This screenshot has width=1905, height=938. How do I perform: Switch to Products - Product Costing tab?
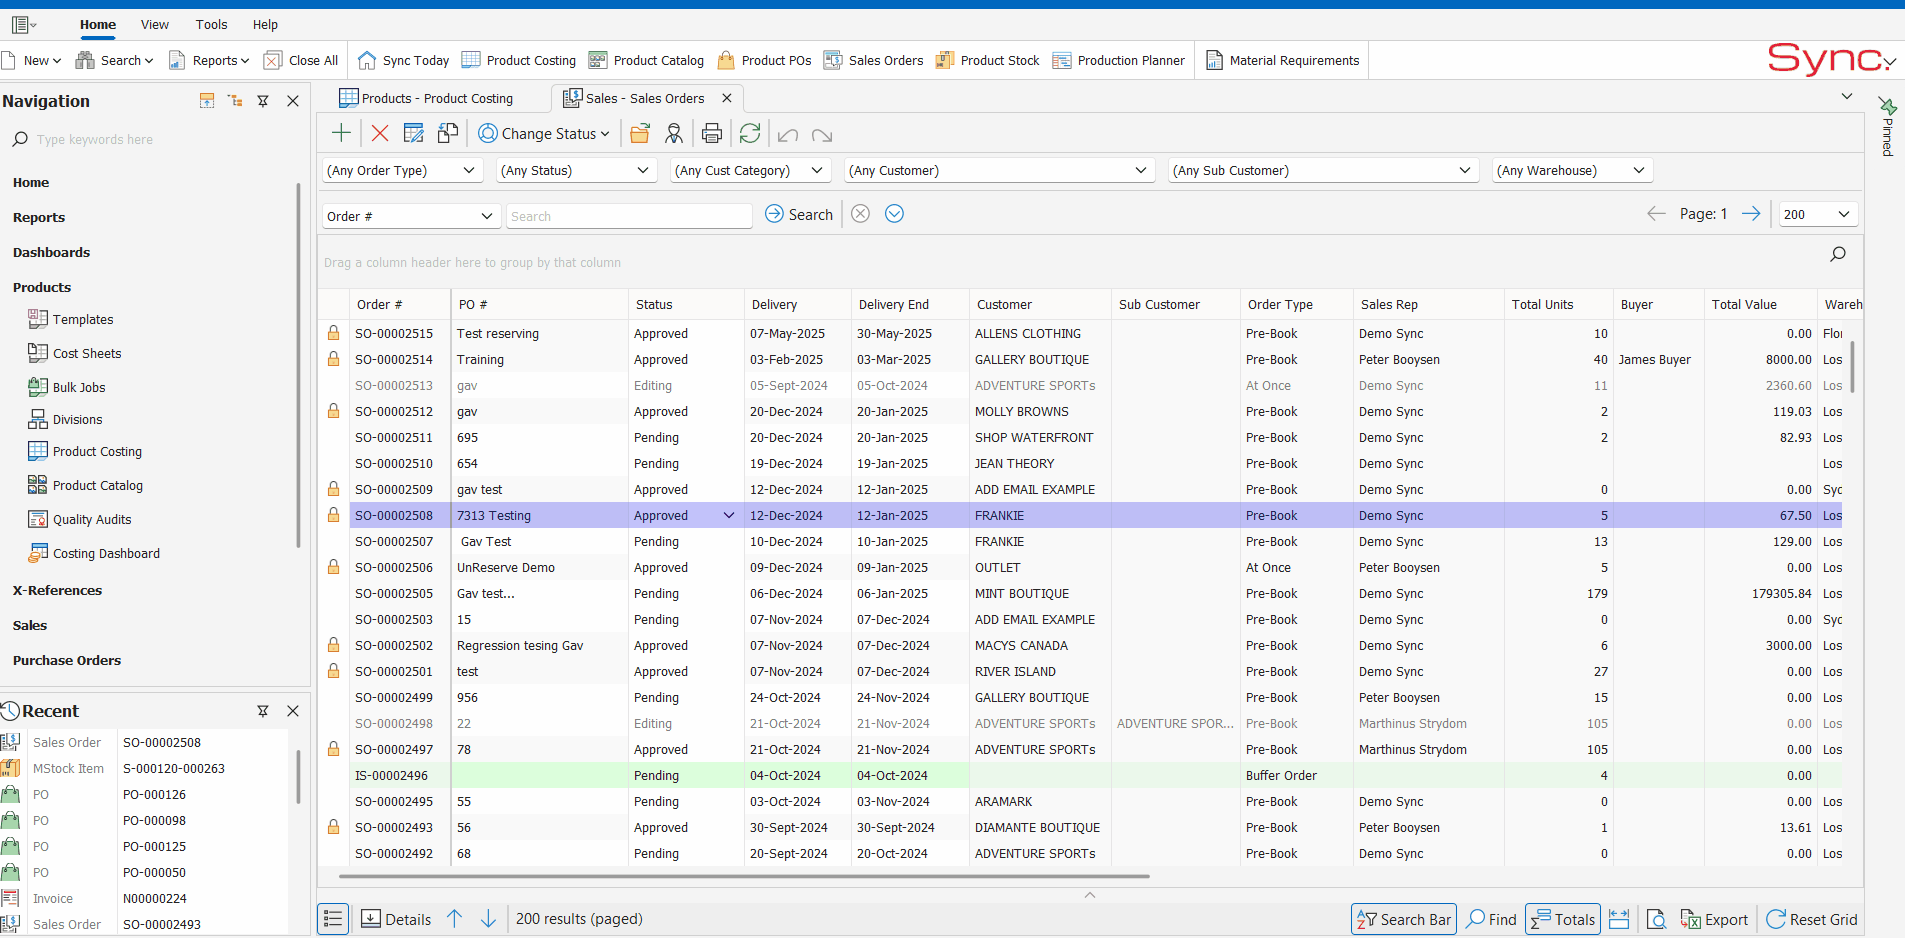pyautogui.click(x=427, y=98)
